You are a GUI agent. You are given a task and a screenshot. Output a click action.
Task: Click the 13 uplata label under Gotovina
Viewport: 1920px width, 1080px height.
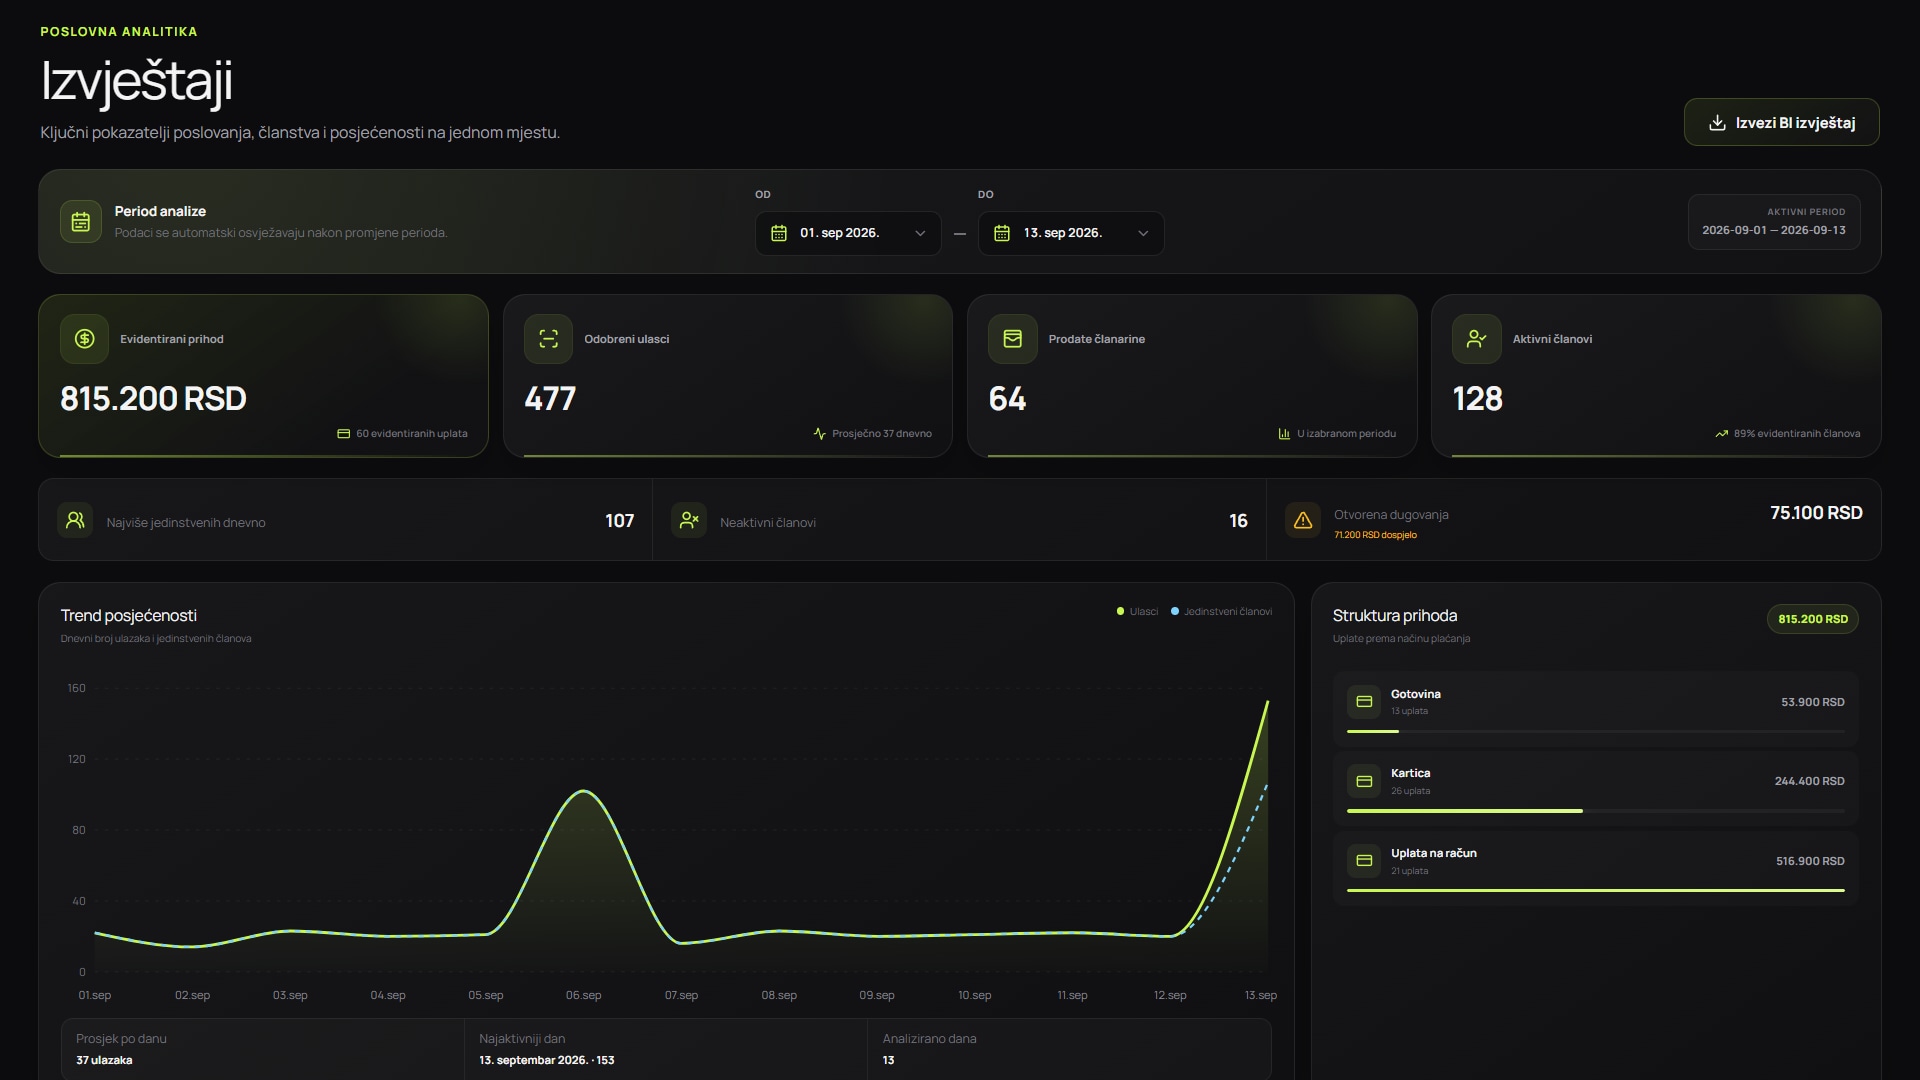point(1409,712)
